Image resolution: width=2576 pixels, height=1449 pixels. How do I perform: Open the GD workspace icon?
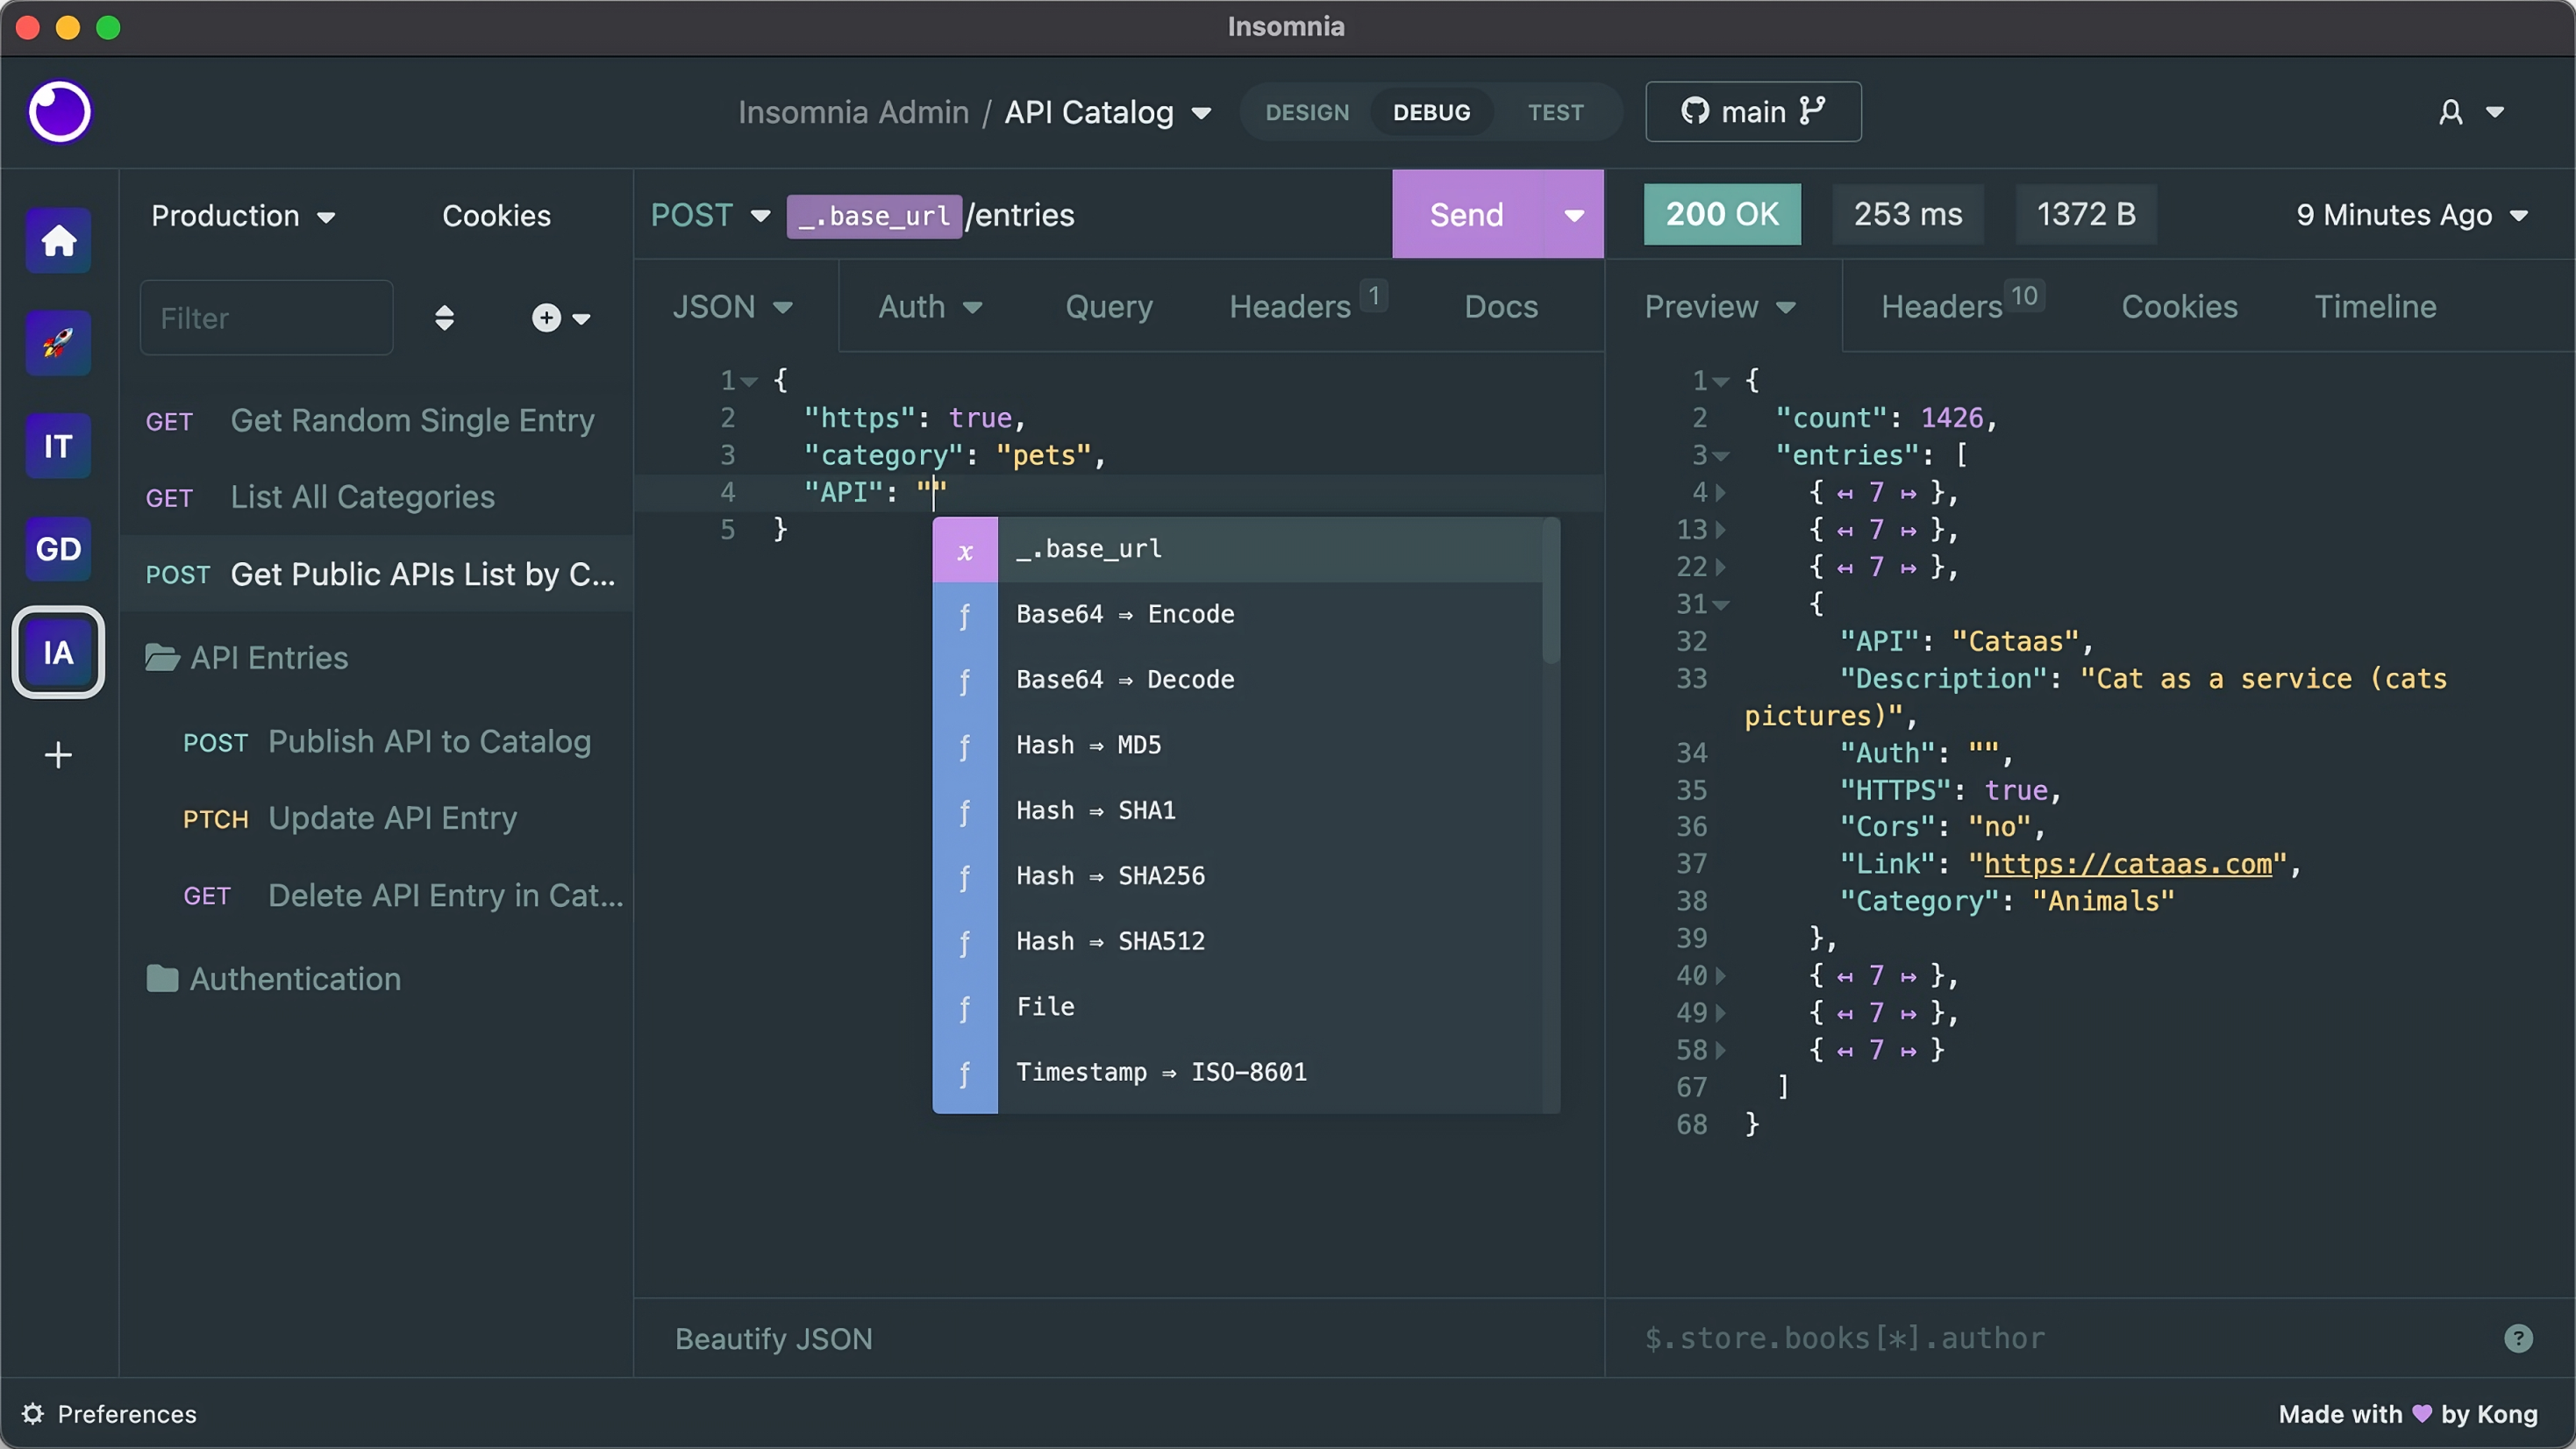point(57,549)
